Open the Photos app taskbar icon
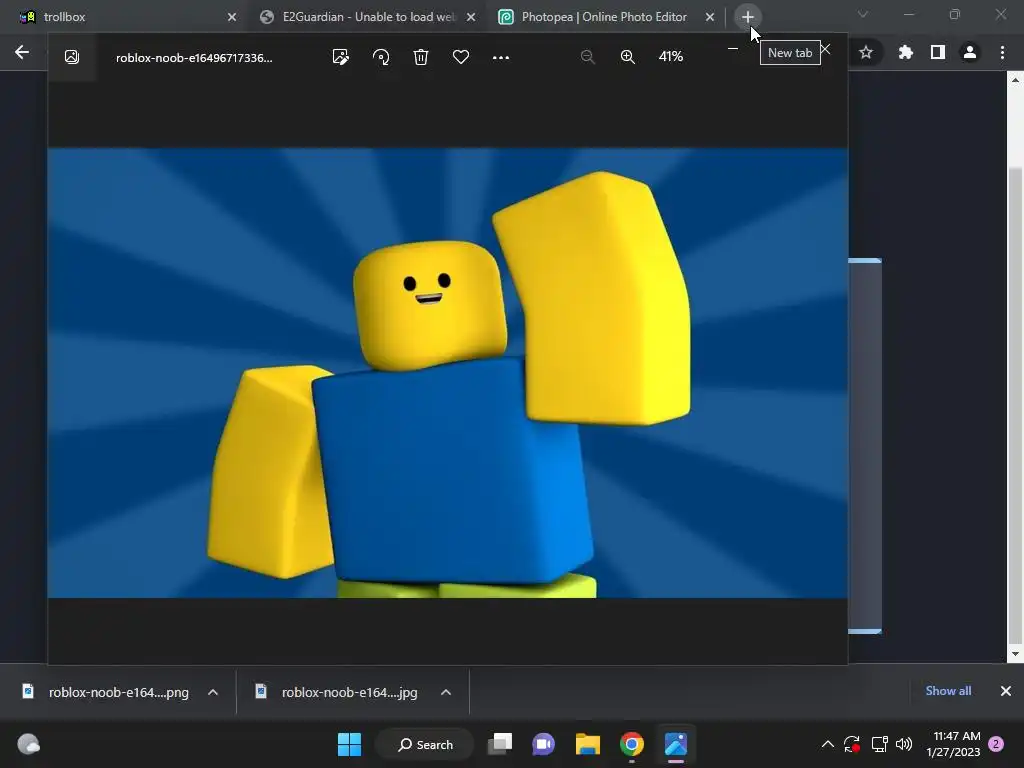 [676, 744]
